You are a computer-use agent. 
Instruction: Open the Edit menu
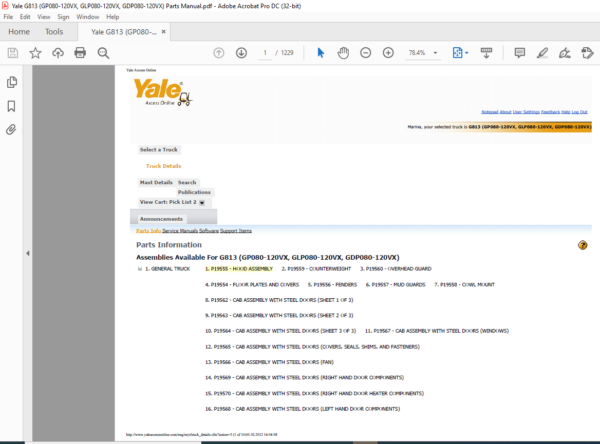coord(25,17)
